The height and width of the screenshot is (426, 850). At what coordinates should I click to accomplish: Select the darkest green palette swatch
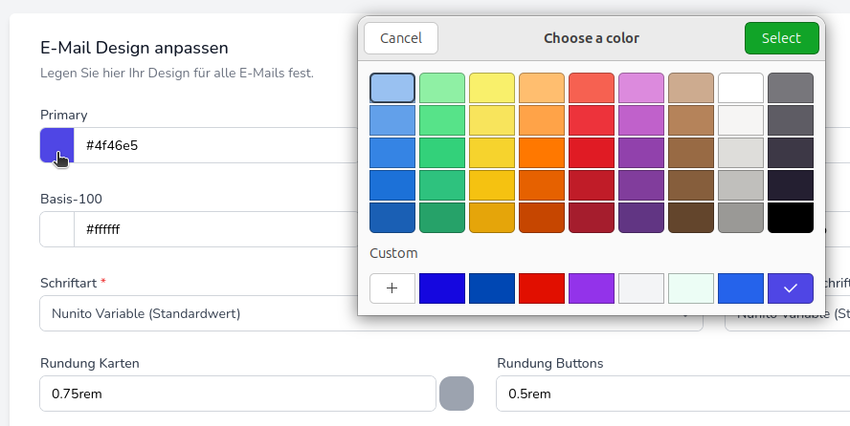[442, 218]
